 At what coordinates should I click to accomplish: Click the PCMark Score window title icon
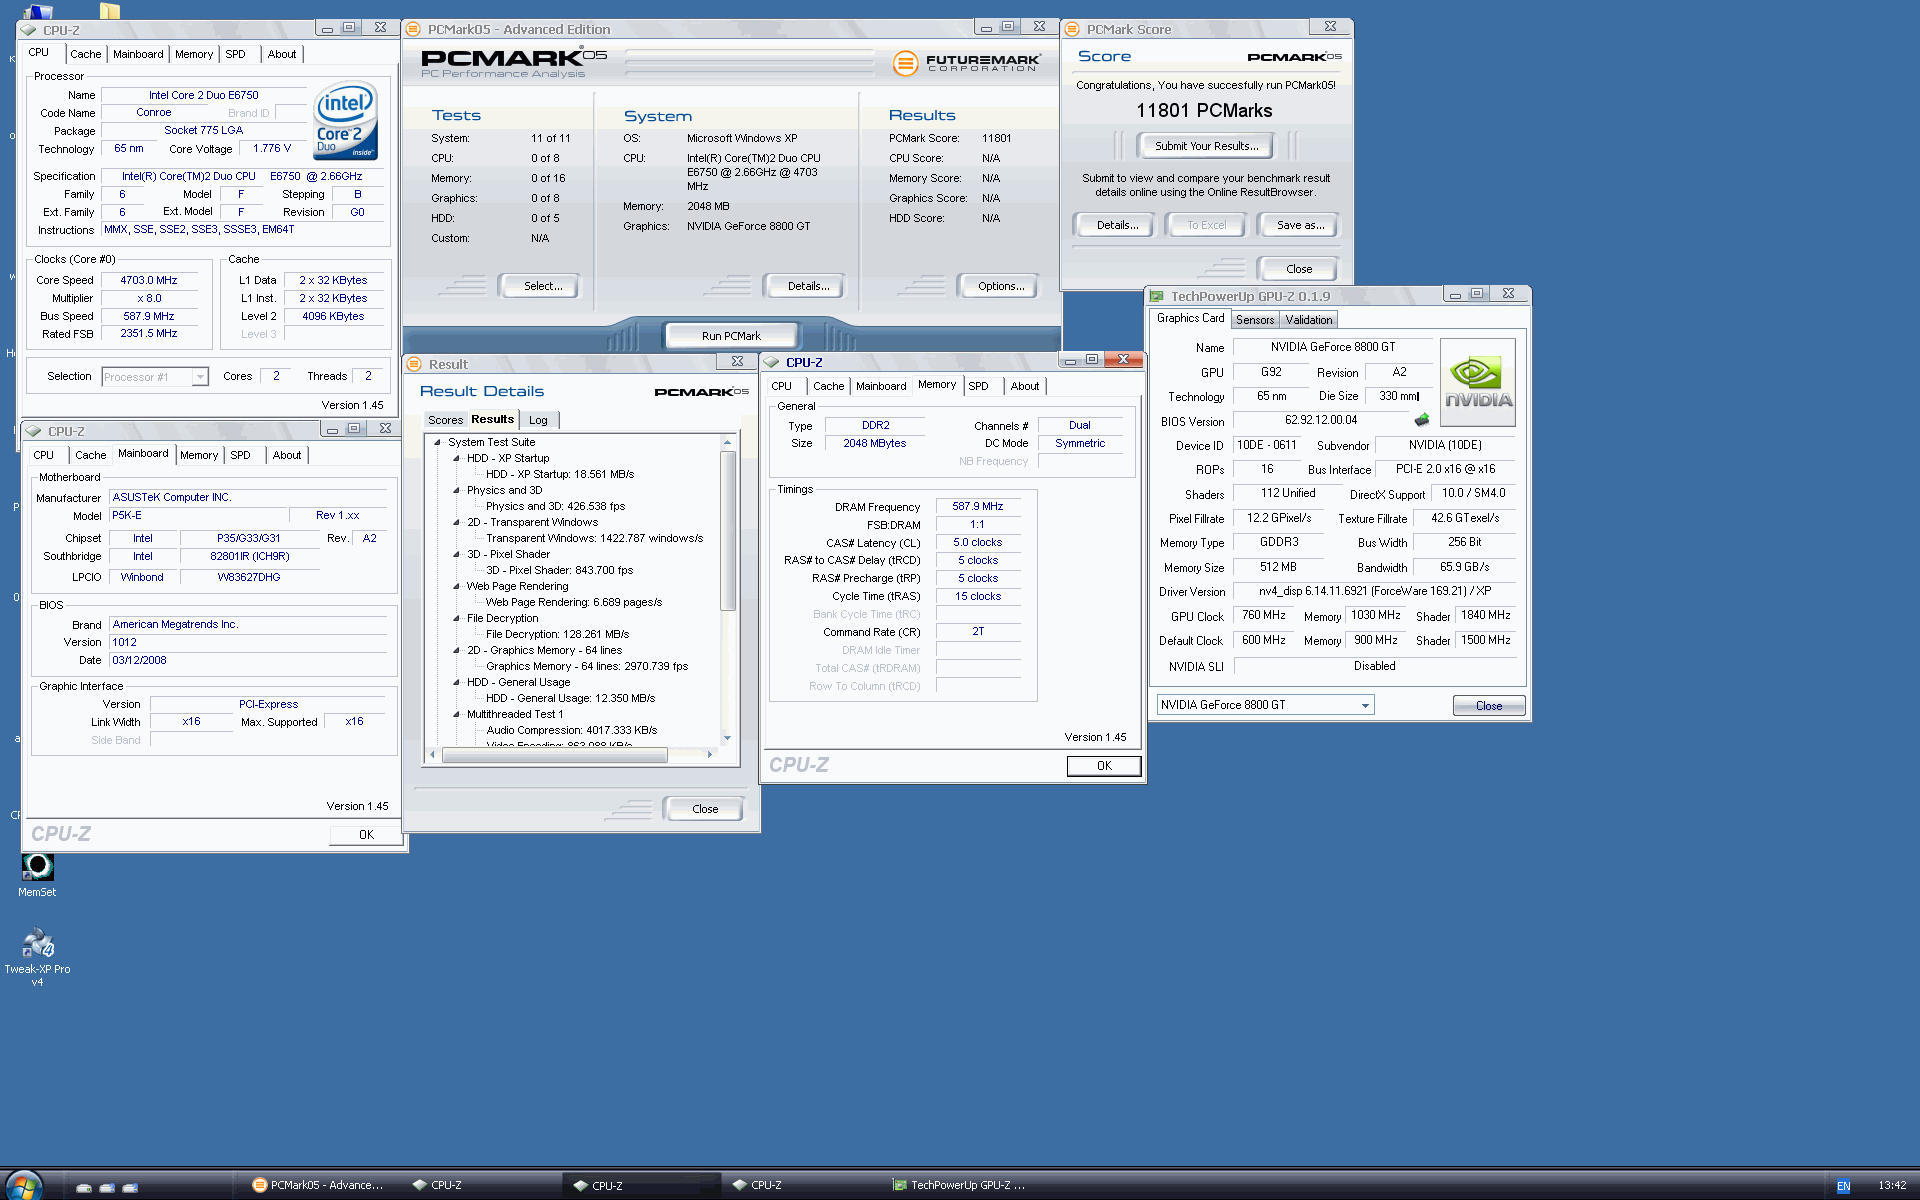(1072, 29)
